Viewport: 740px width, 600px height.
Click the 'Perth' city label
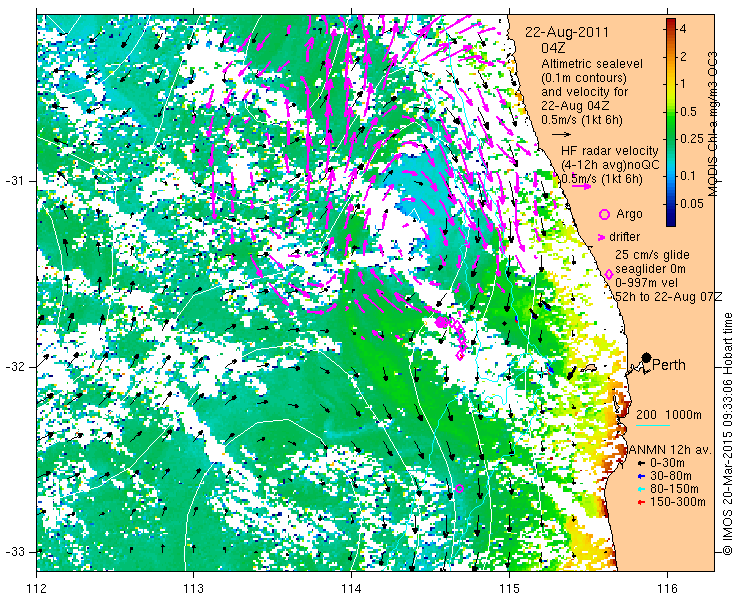coord(668,365)
